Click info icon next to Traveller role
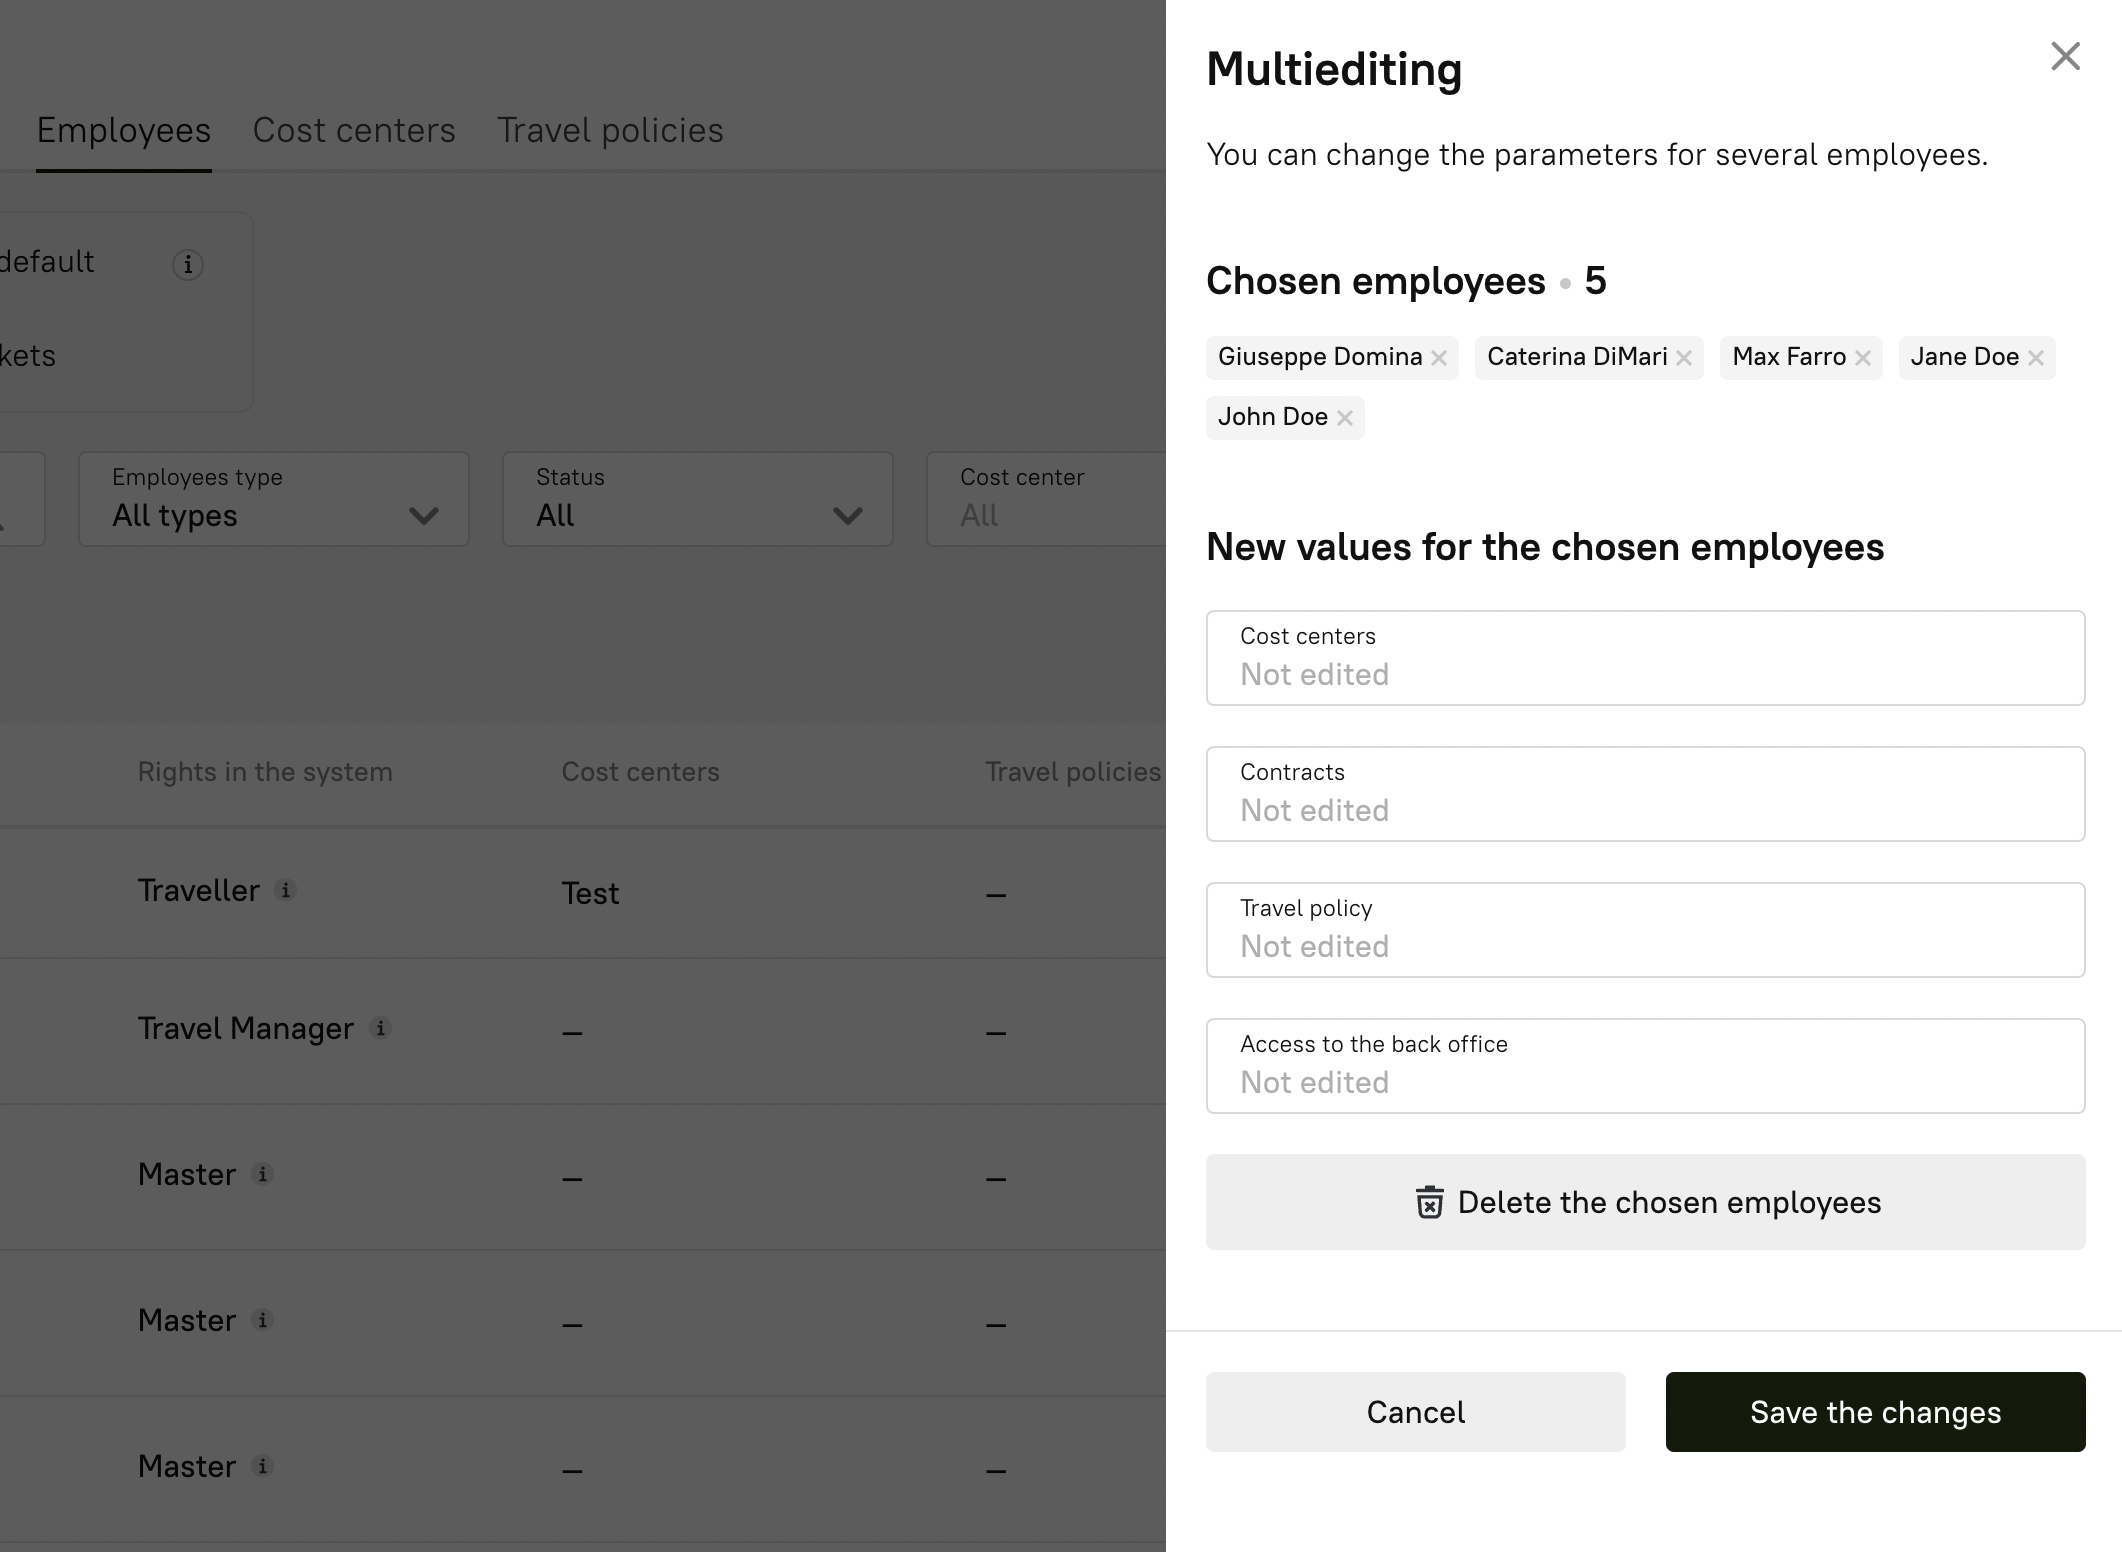 pos(286,890)
